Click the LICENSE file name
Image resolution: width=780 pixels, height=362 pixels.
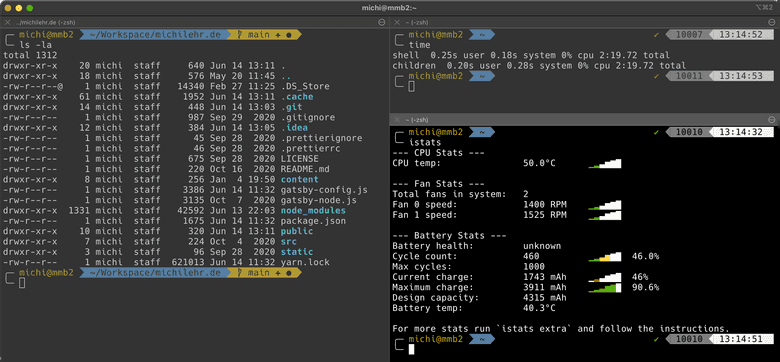point(299,159)
